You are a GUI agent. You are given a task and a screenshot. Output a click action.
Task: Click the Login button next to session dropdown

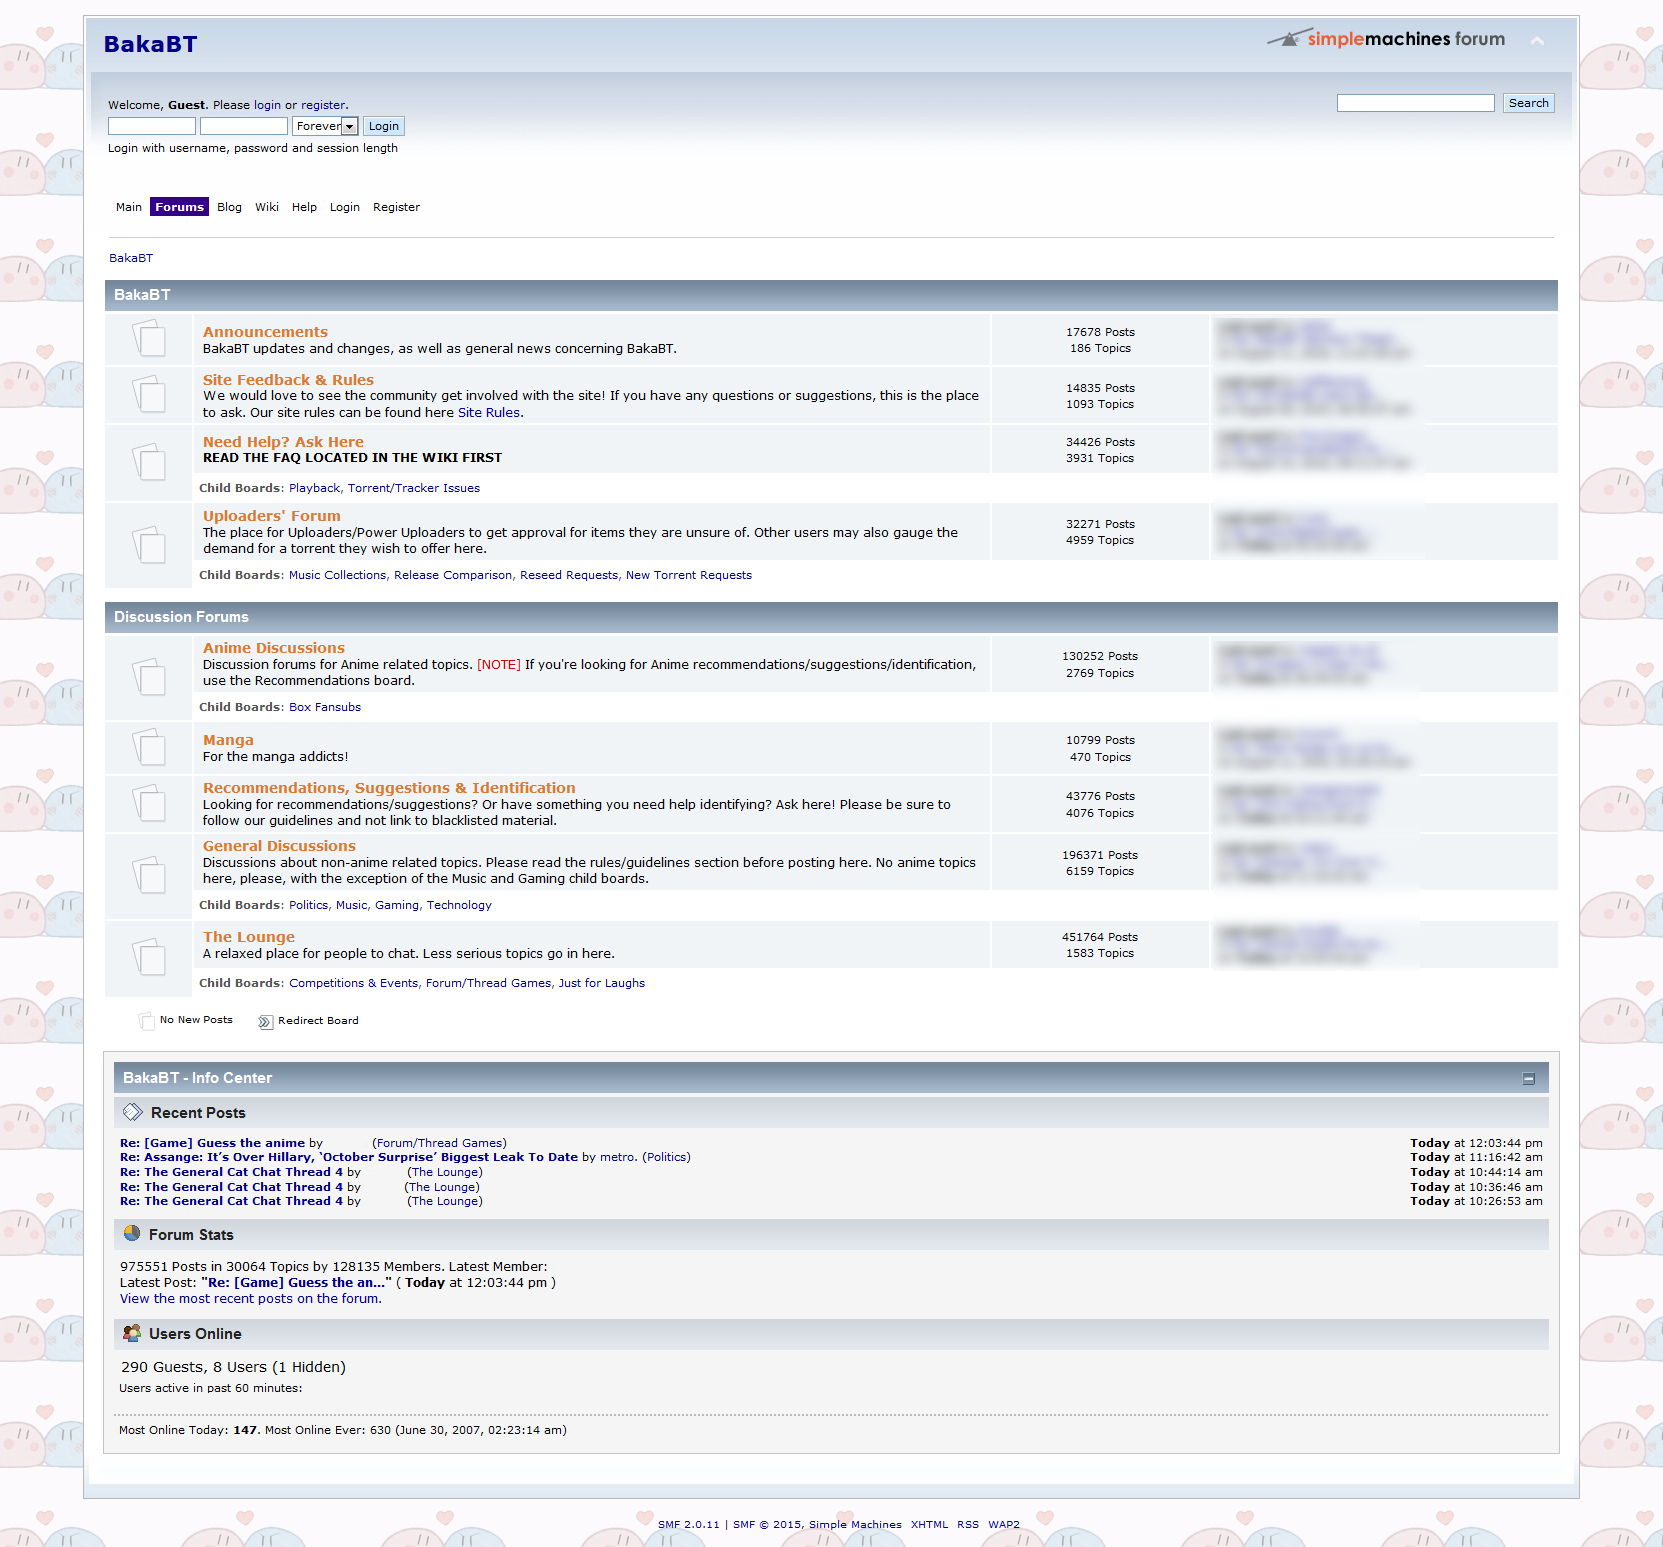pos(383,126)
